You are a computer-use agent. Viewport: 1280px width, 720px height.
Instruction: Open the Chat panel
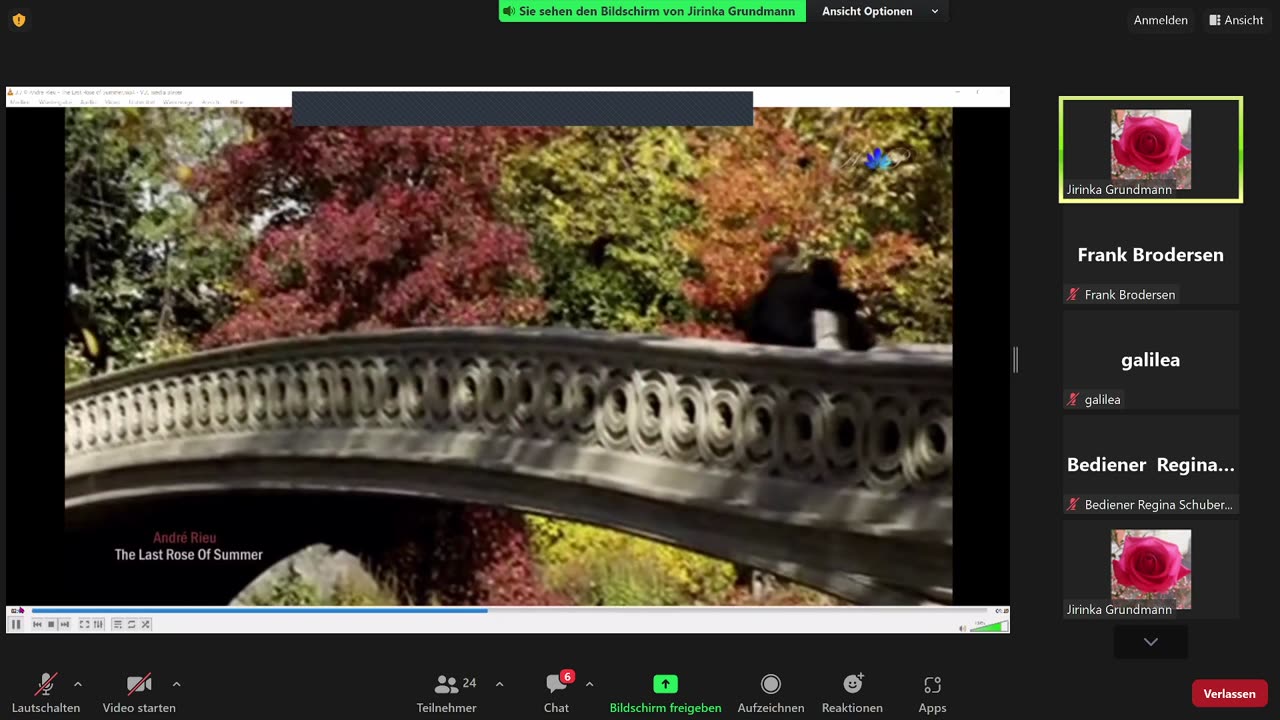557,692
